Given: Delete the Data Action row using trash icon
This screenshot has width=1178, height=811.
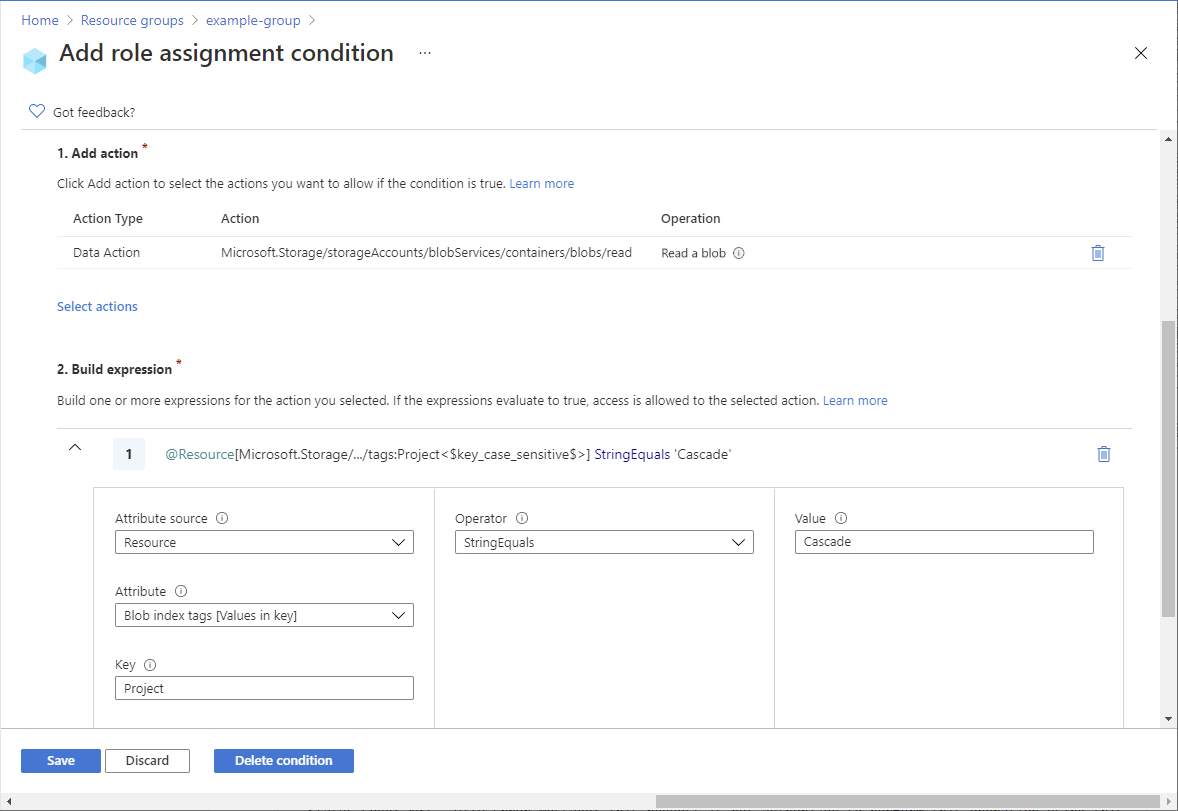Looking at the screenshot, I should 1098,253.
